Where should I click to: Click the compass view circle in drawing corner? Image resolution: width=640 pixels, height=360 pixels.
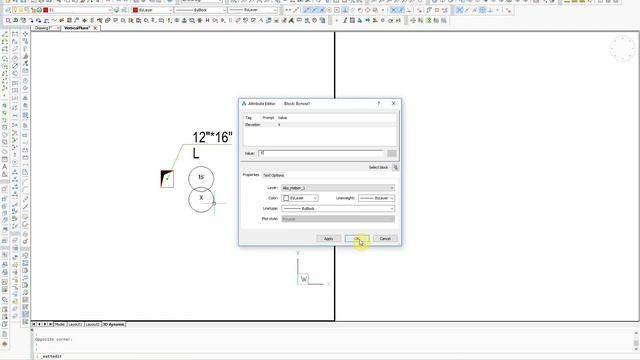pyautogui.click(x=623, y=48)
